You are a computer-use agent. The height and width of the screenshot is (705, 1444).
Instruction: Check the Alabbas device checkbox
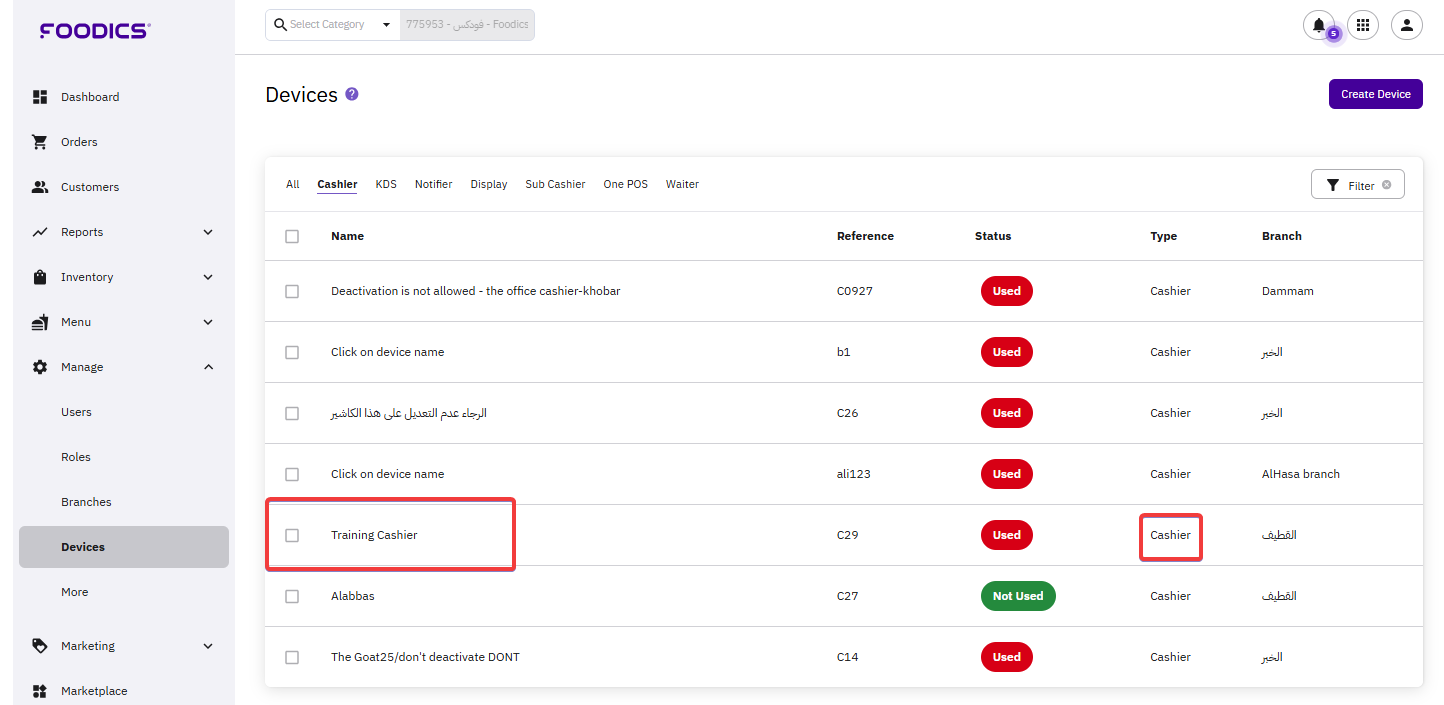(292, 596)
